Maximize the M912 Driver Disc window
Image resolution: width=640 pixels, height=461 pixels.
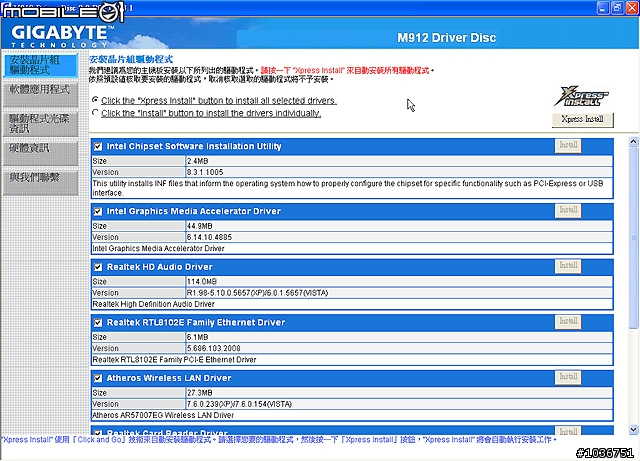click(x=617, y=8)
